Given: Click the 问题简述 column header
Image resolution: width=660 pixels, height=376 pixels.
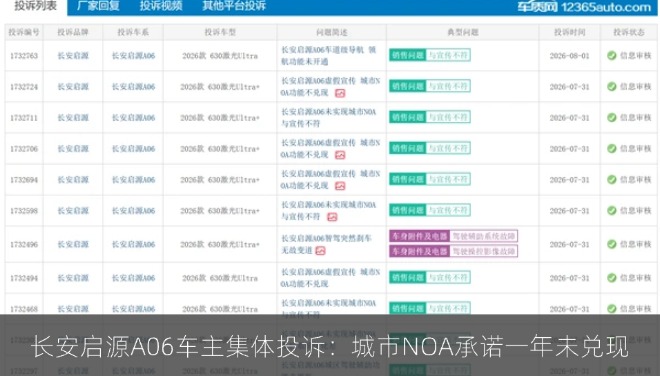Looking at the screenshot, I should coord(332,32).
